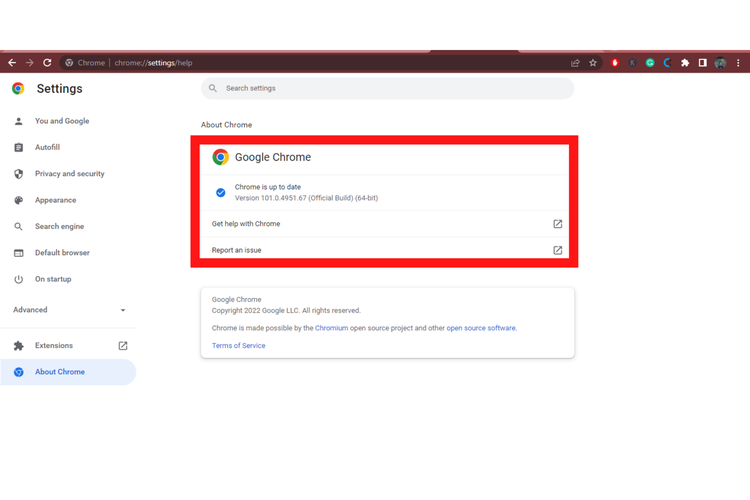
Task: Open Get help with Chrome
Action: click(384, 224)
